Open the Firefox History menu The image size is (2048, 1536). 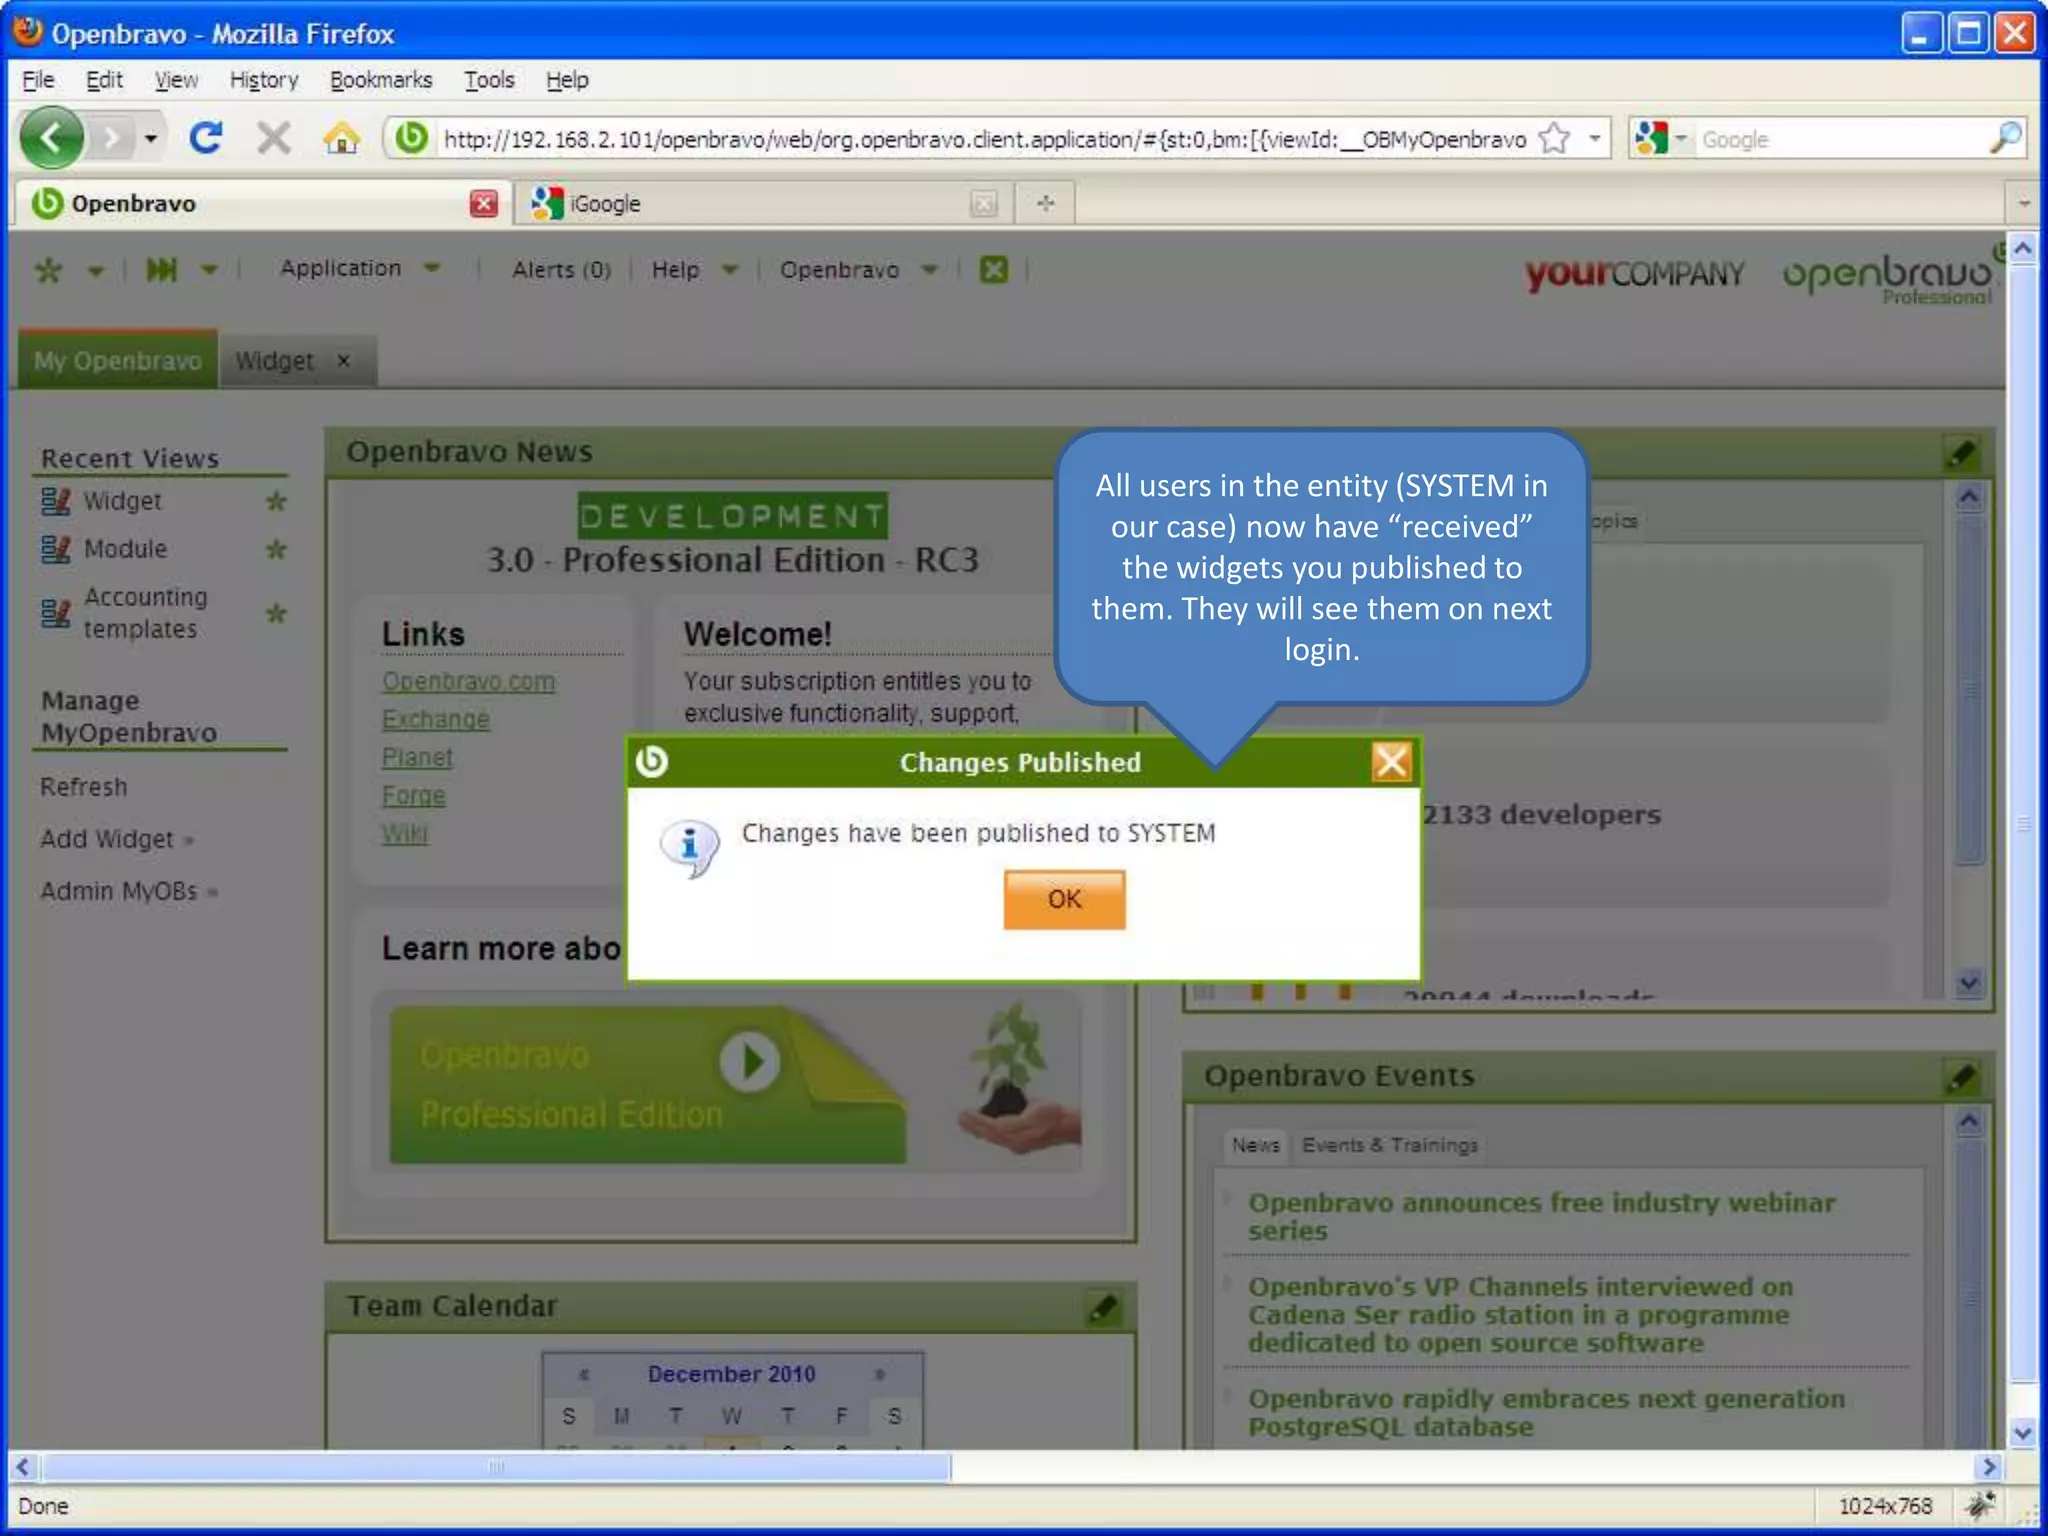pos(263,80)
